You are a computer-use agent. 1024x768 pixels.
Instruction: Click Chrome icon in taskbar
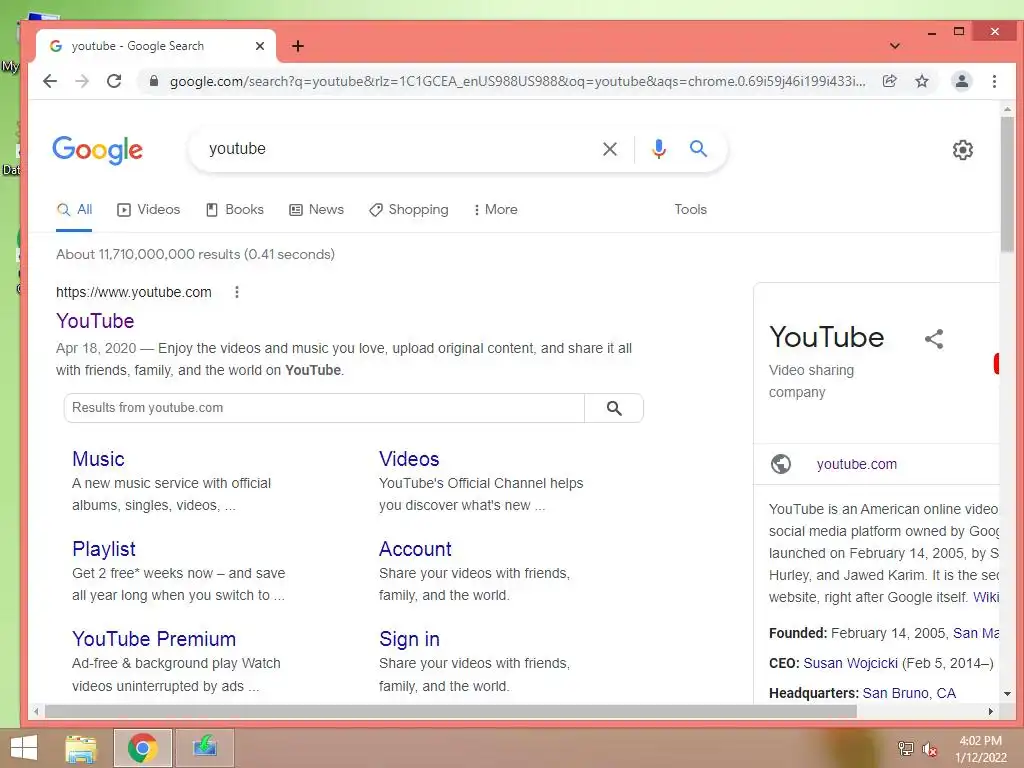142,748
